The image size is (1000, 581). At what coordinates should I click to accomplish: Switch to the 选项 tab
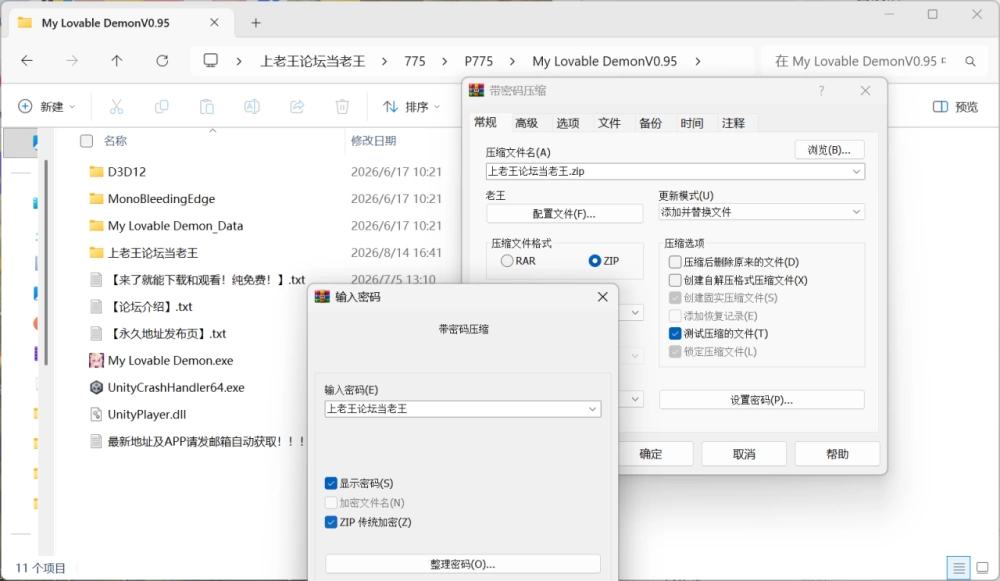[x=568, y=123]
